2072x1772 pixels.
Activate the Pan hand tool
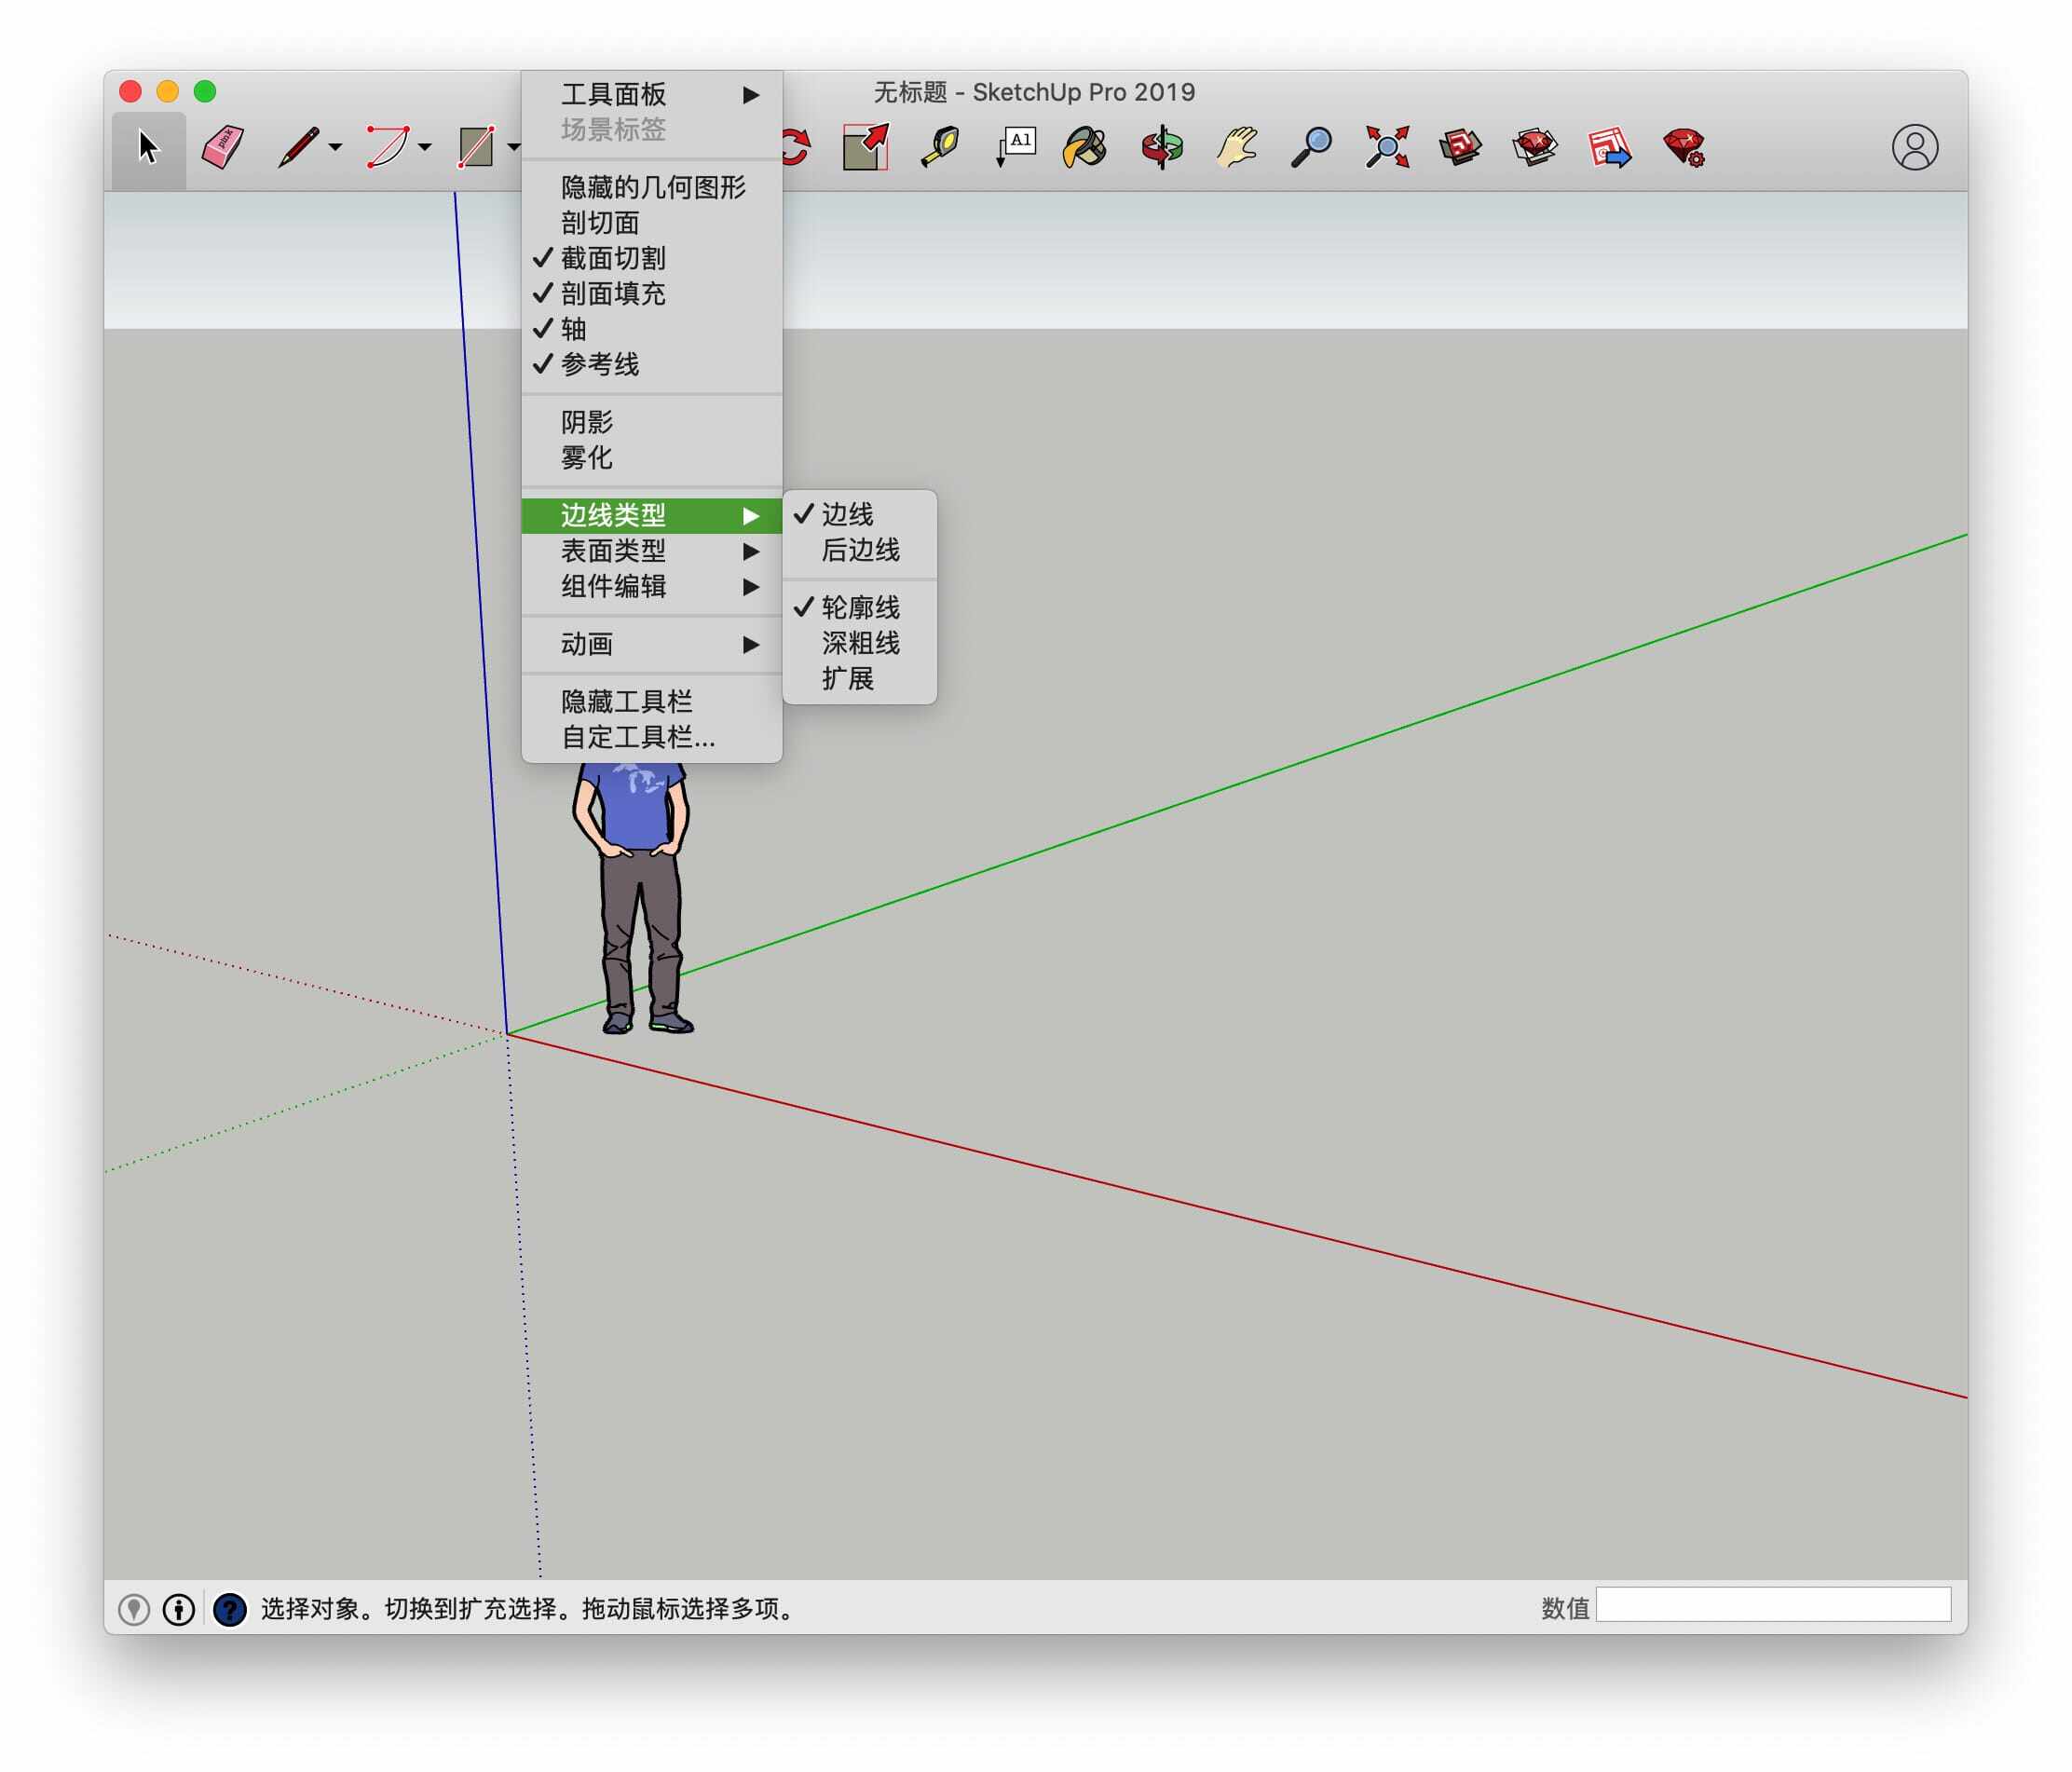pos(1236,148)
